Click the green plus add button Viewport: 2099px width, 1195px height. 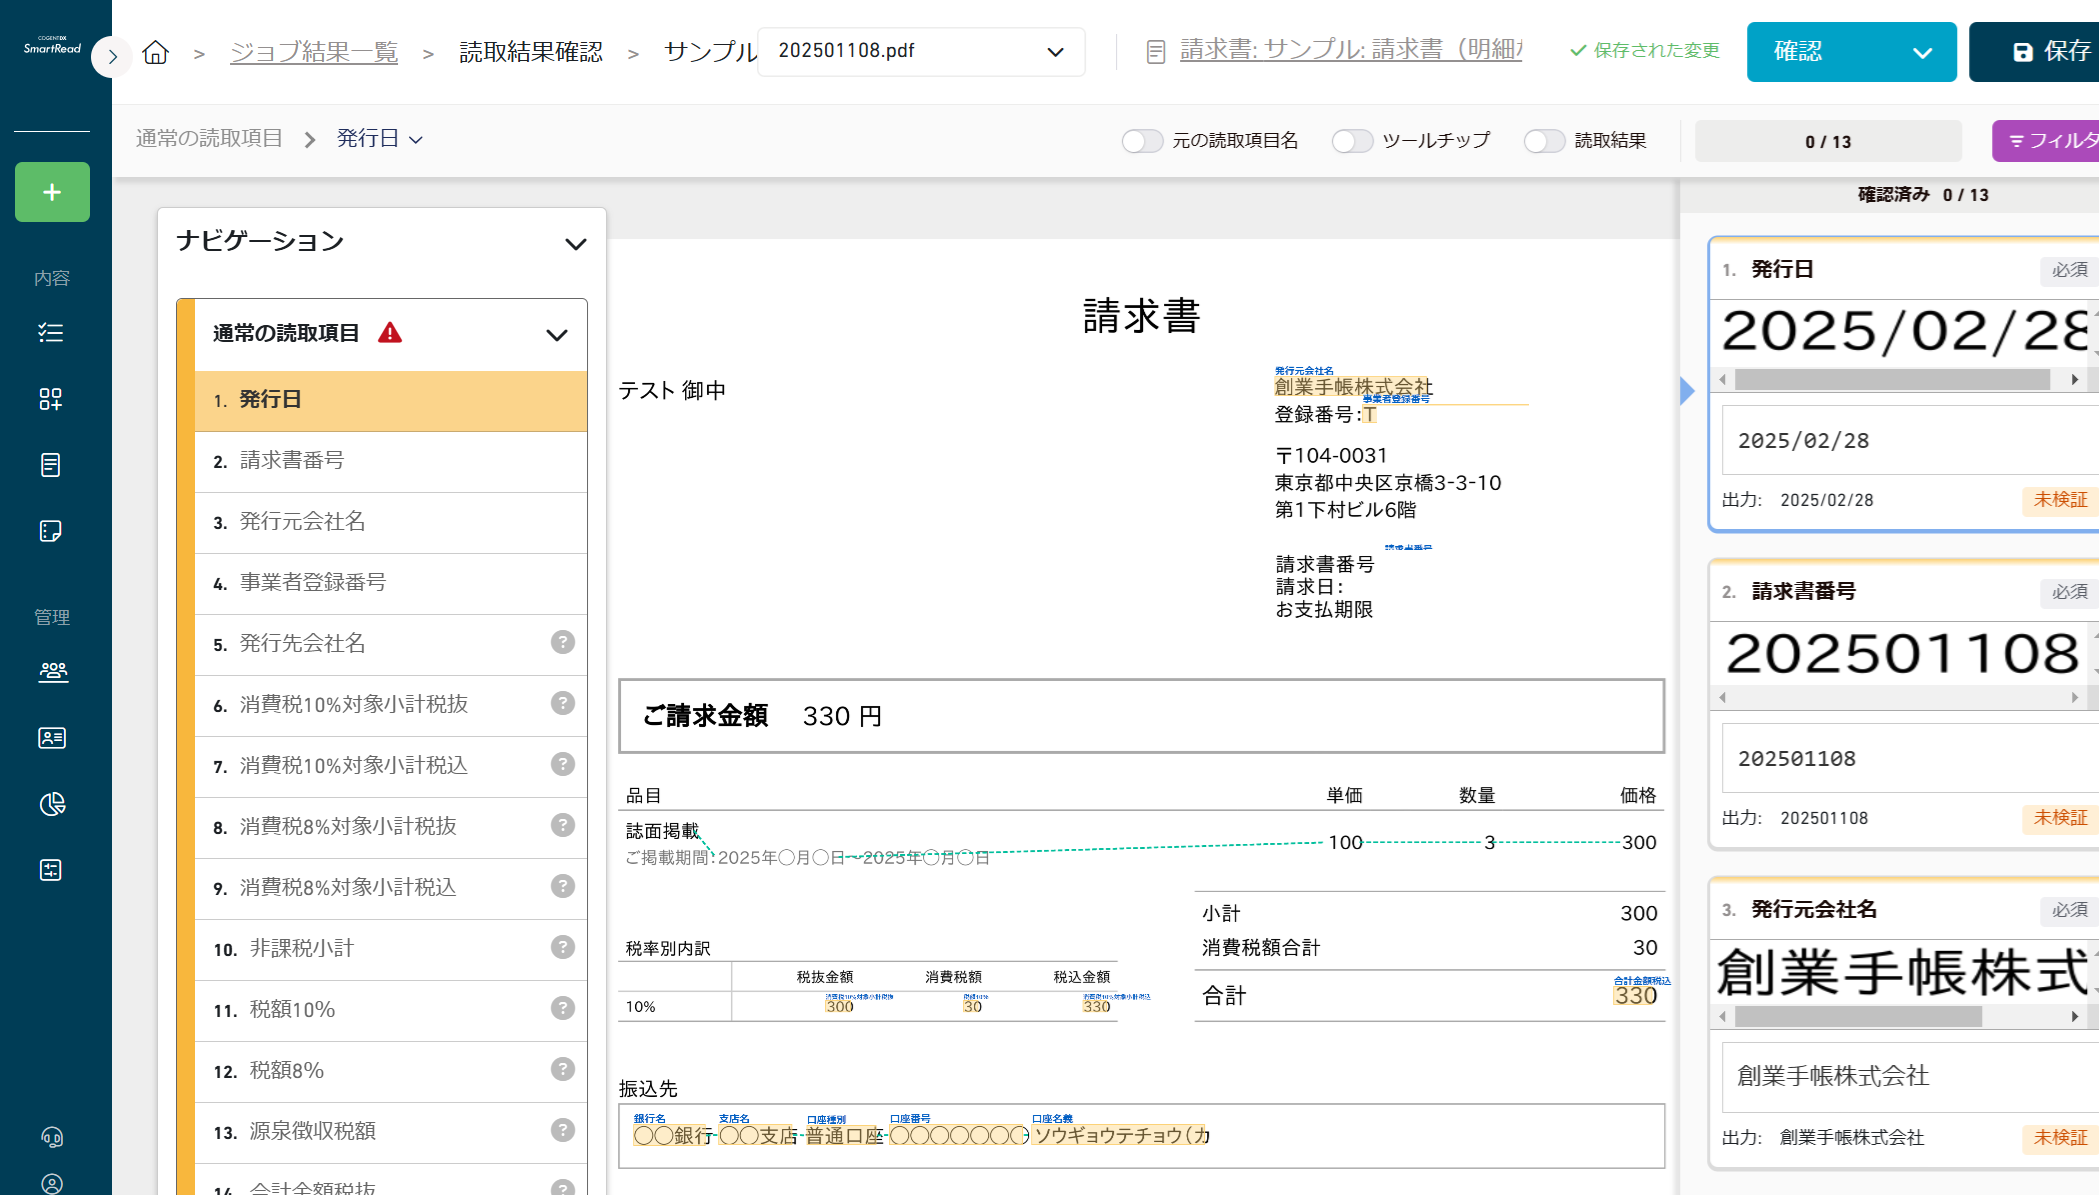coord(52,192)
